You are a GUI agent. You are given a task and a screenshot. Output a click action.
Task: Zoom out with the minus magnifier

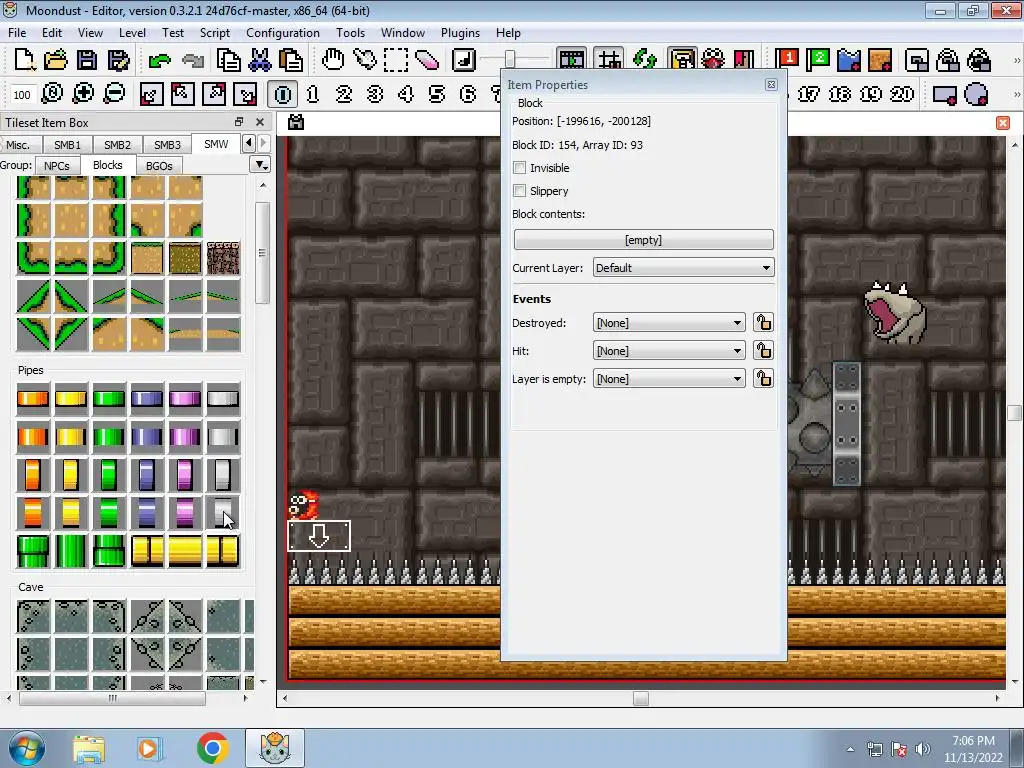114,94
